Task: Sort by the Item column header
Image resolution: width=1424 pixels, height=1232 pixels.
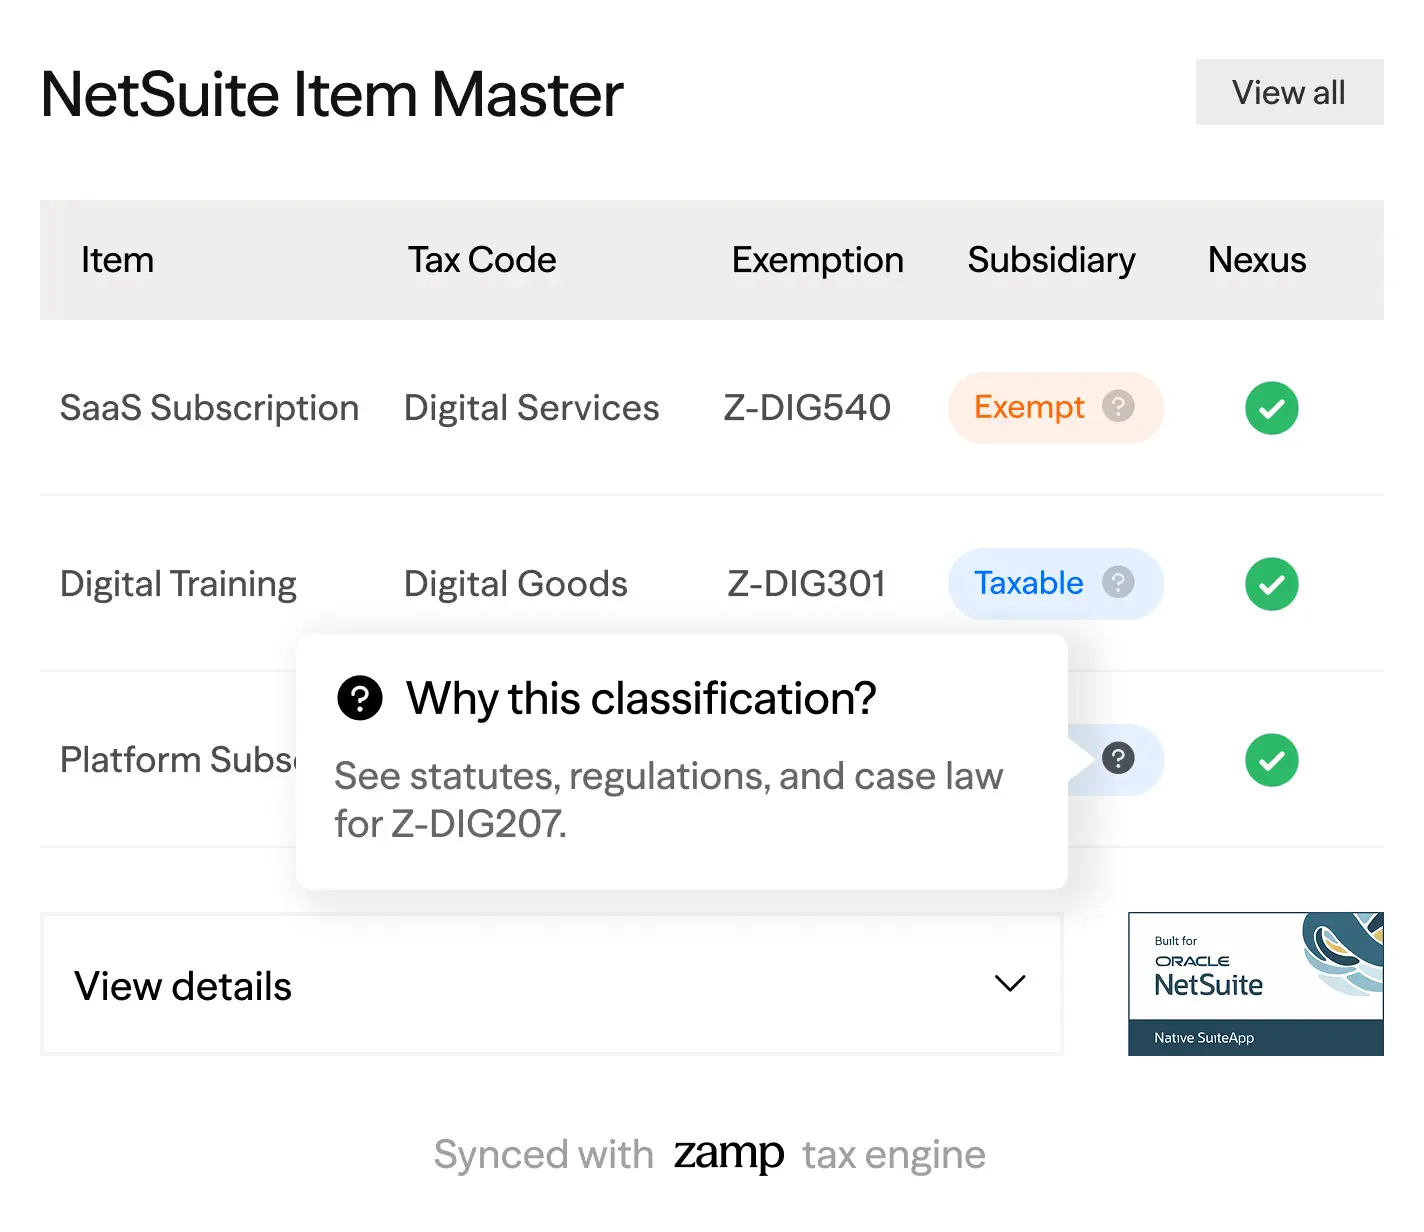Action: pos(118,260)
